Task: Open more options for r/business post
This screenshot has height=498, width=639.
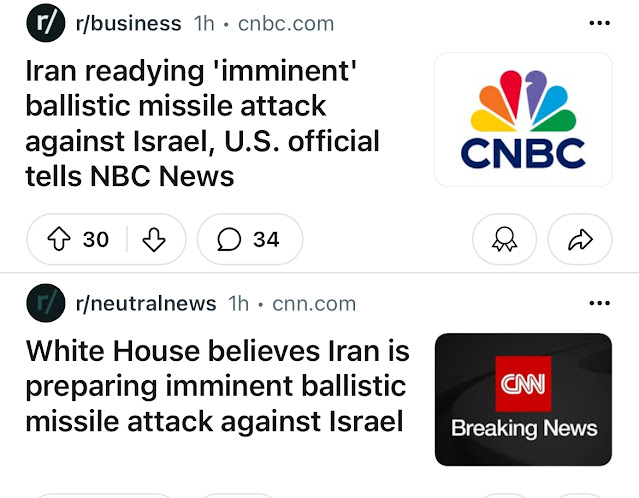Action: (x=599, y=22)
